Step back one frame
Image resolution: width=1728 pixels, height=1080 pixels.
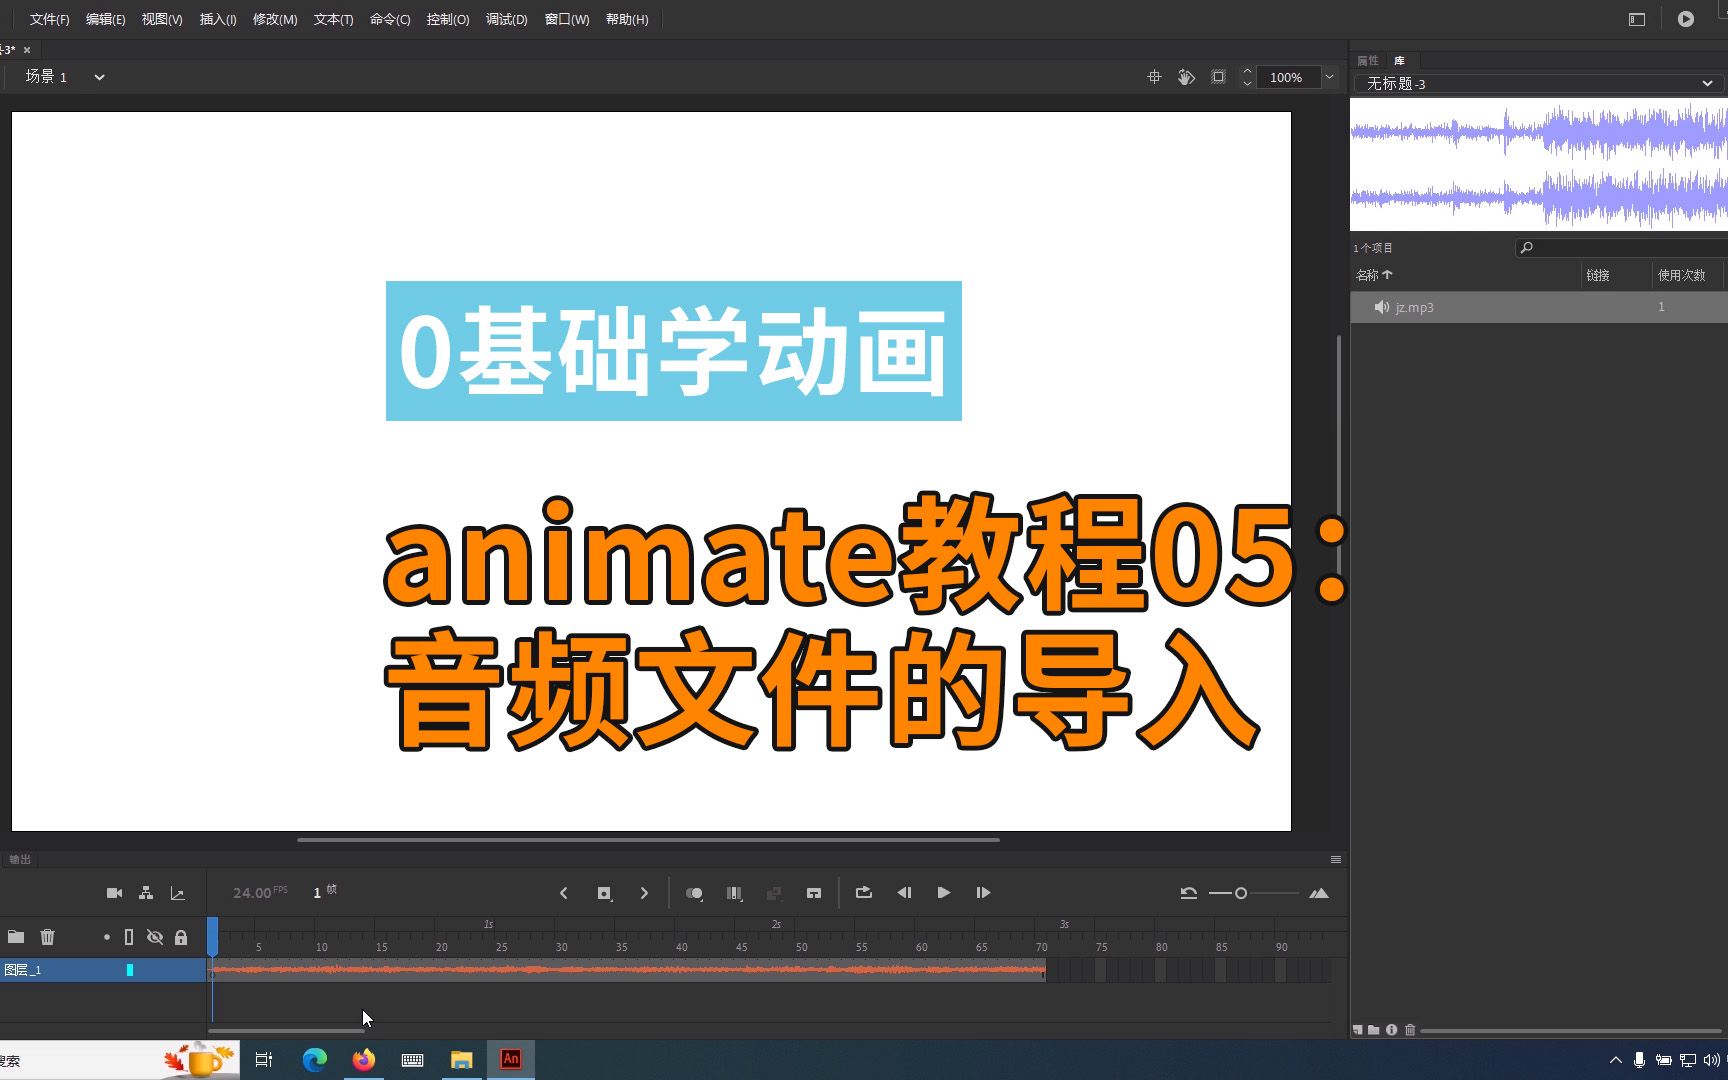click(904, 893)
